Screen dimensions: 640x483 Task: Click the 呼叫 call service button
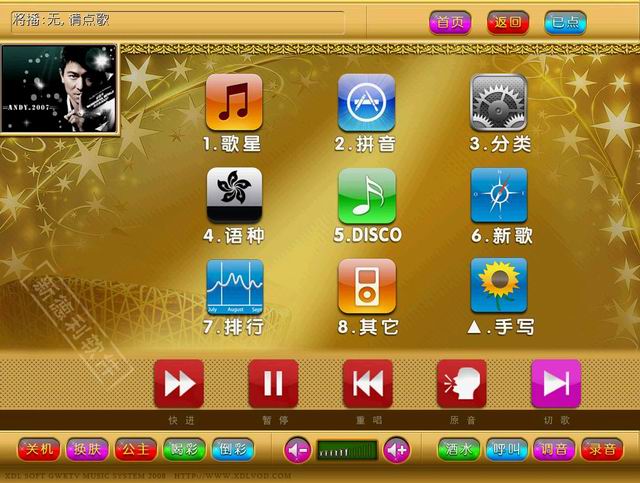506,450
